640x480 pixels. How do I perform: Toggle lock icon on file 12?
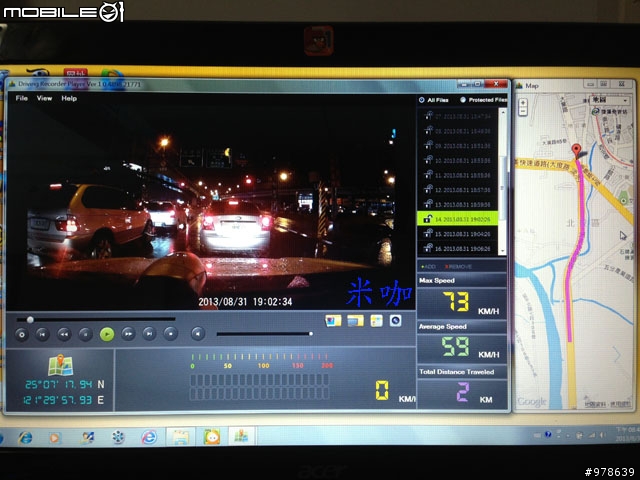[x=428, y=189]
